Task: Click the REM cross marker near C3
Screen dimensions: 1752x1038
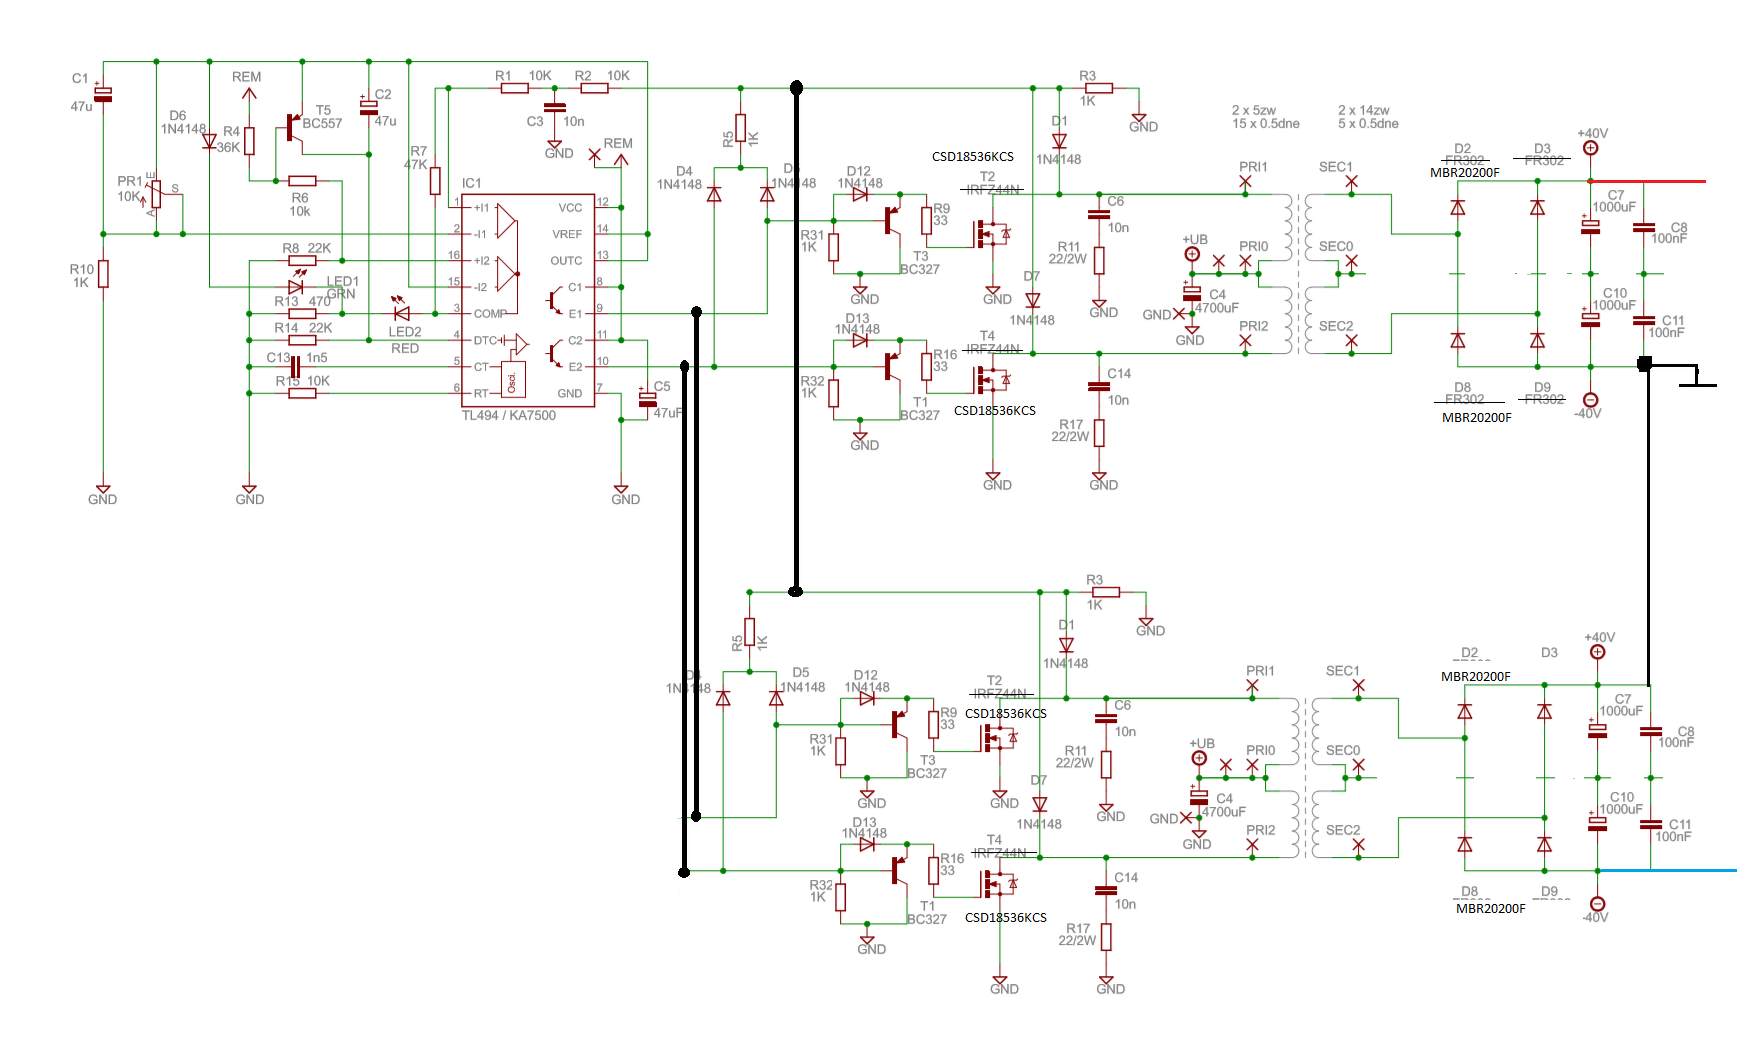Action: pyautogui.click(x=595, y=155)
